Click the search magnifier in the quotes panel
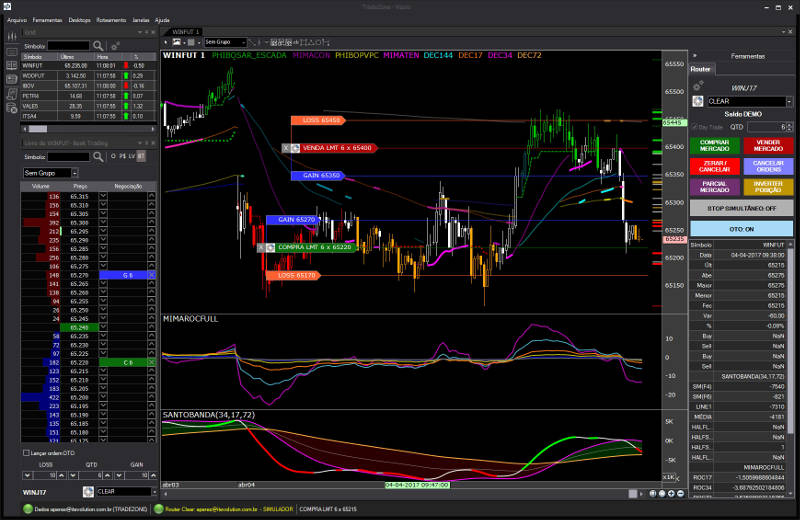This screenshot has width=800, height=520. (97, 45)
